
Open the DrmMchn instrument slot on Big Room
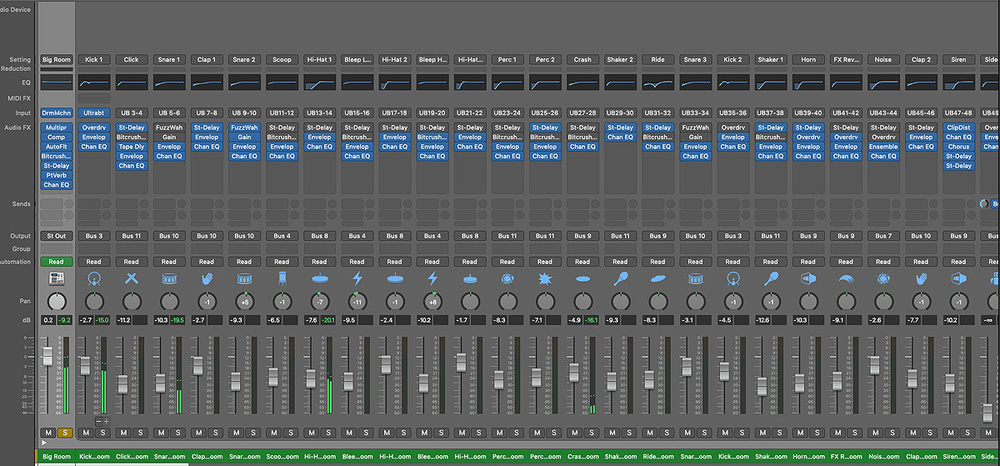coord(57,114)
